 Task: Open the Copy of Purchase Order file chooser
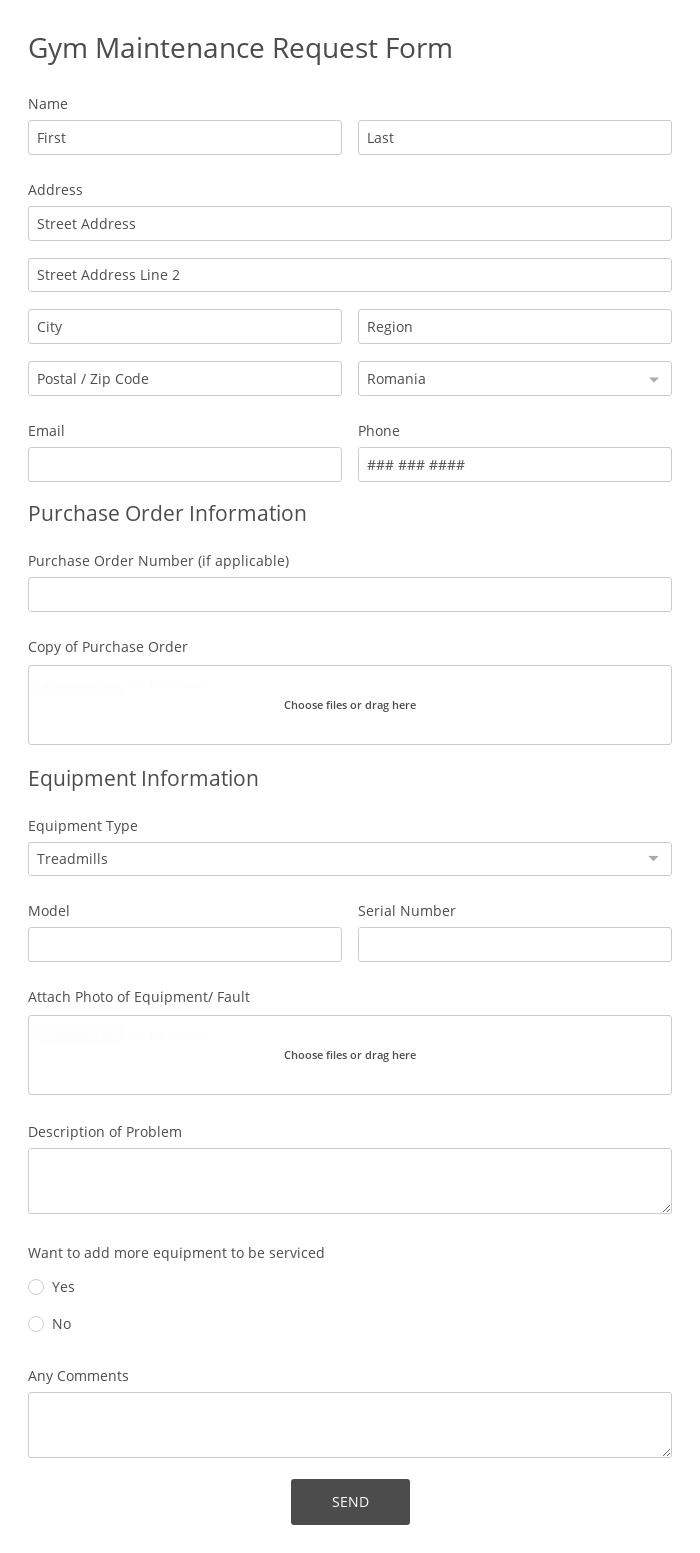[350, 704]
